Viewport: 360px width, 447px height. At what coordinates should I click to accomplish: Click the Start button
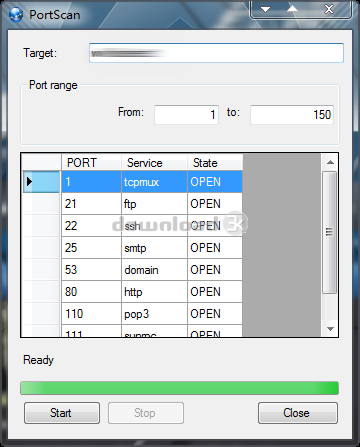click(x=62, y=413)
